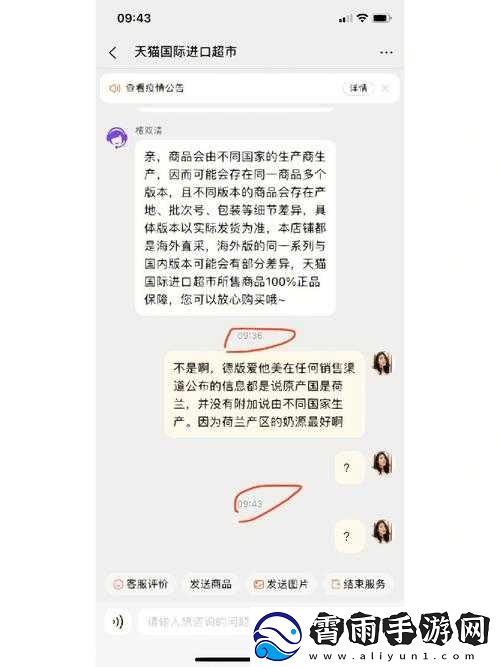This screenshot has width=500, height=667.
Task: Select the 结束服务 end service option
Action: pos(358,584)
